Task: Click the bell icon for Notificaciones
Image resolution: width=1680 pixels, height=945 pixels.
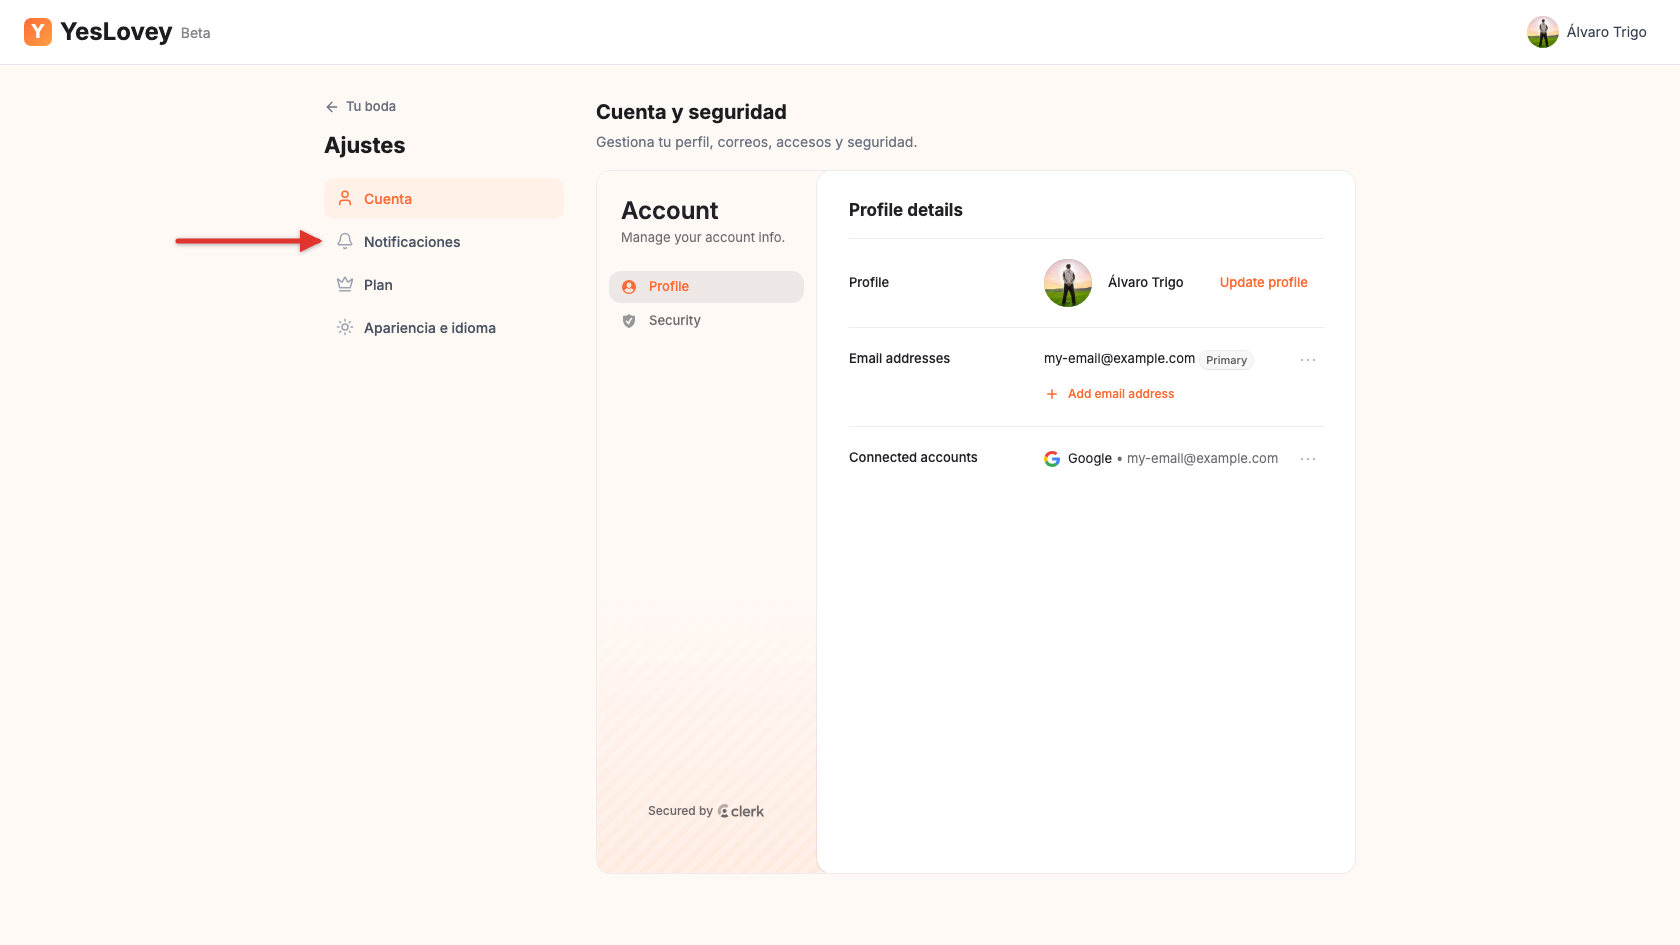Action: click(345, 241)
